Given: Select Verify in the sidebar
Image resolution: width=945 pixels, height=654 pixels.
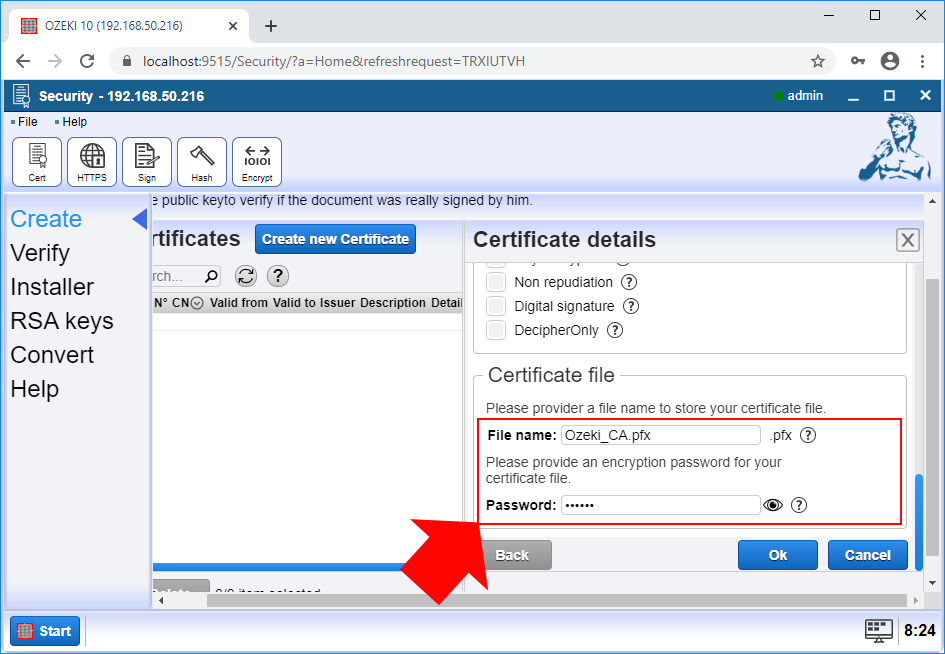Looking at the screenshot, I should (x=40, y=253).
